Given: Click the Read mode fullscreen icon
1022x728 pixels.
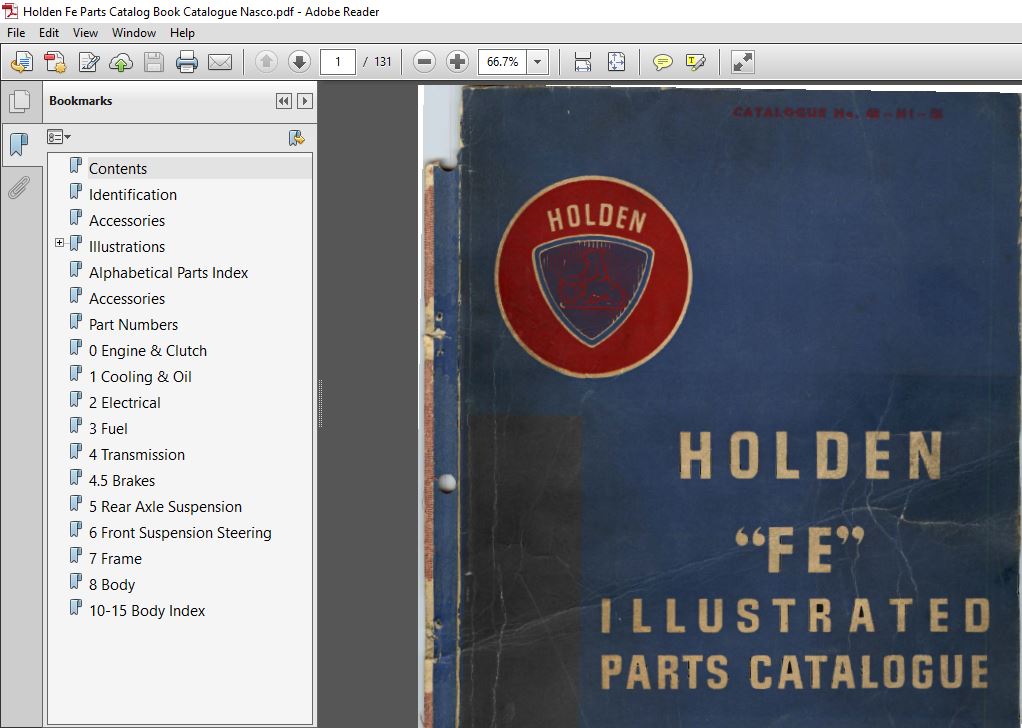Looking at the screenshot, I should pos(743,62).
